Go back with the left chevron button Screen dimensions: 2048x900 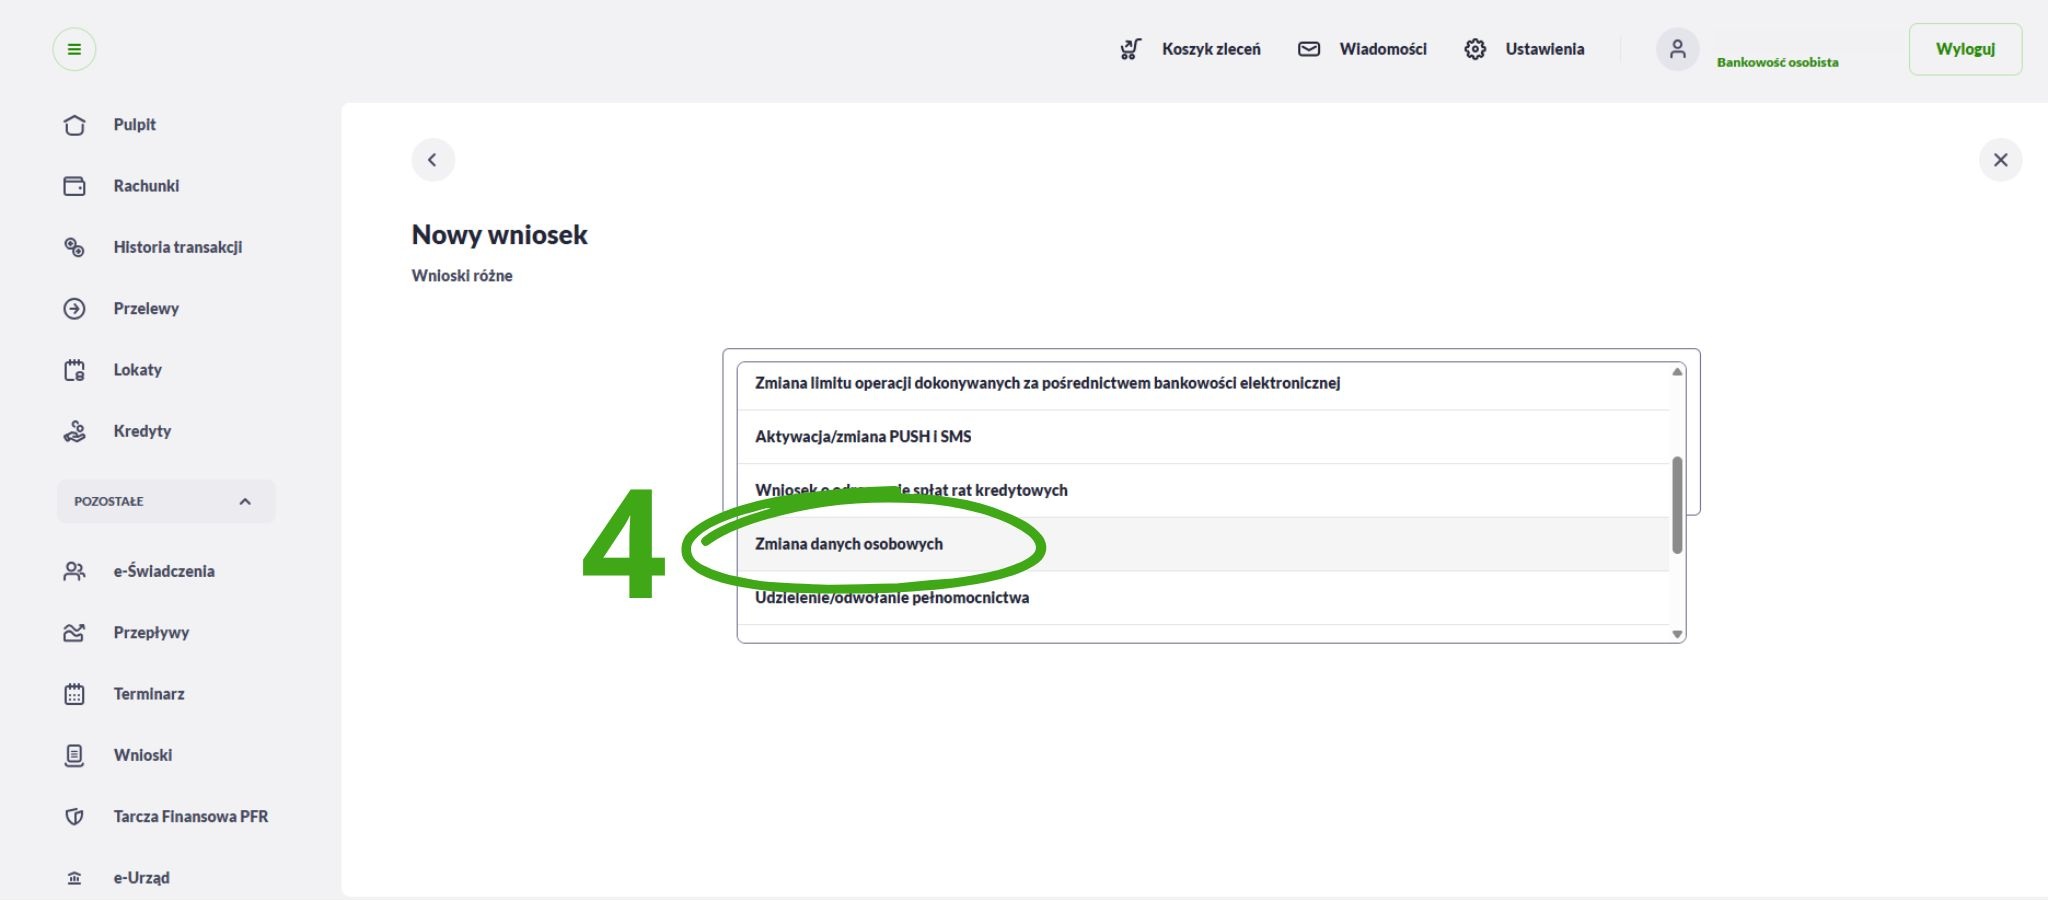point(433,160)
